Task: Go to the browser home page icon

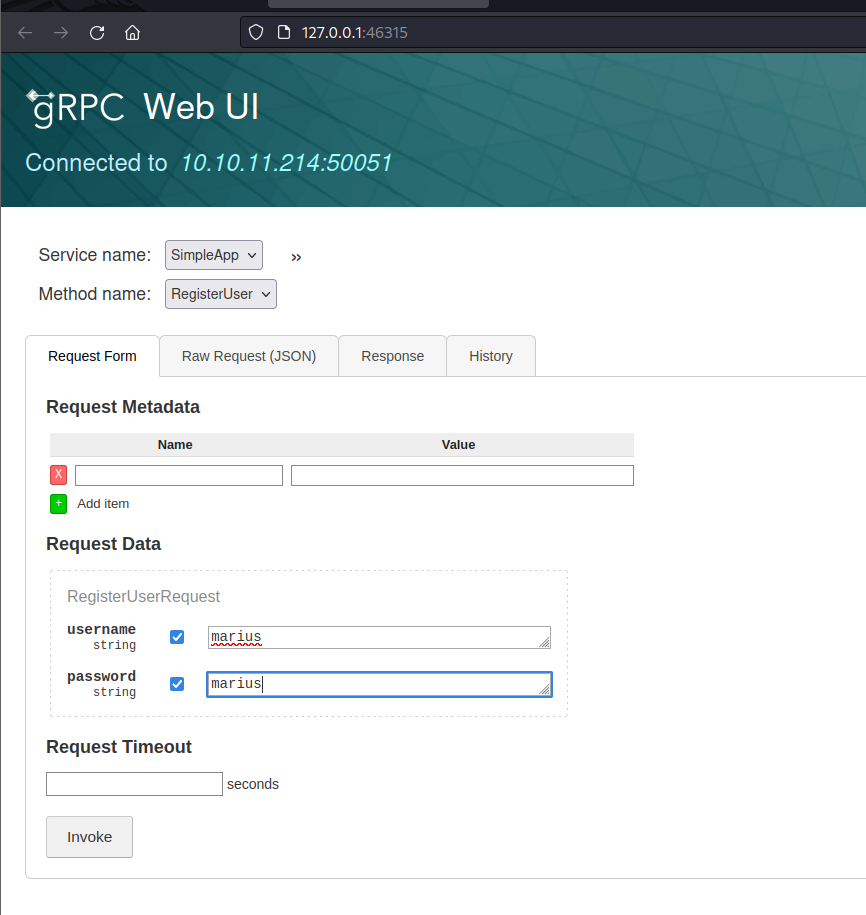Action: [132, 33]
